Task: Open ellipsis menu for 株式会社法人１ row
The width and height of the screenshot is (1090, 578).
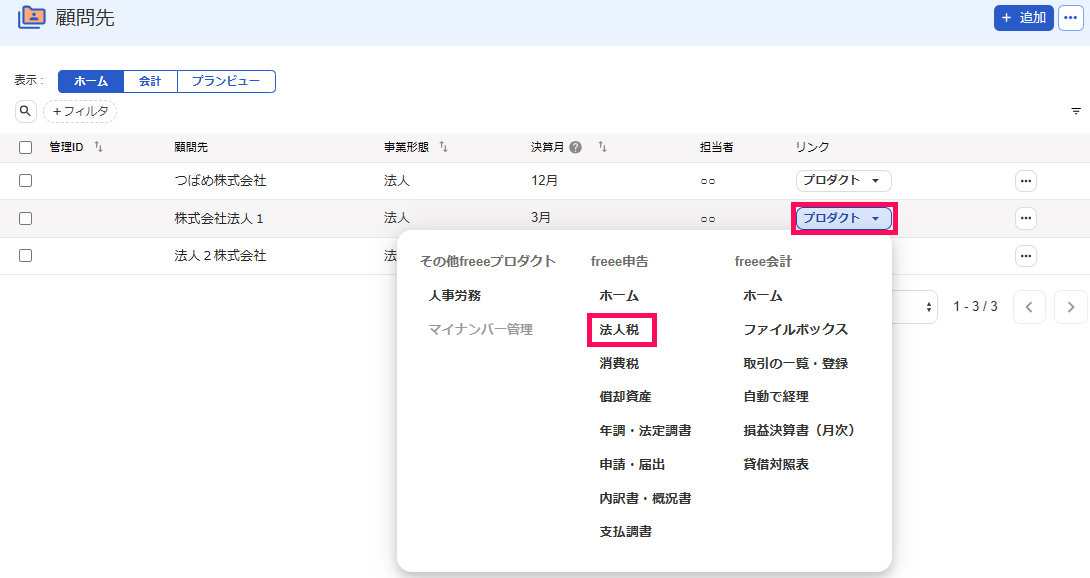Action: (x=1025, y=218)
